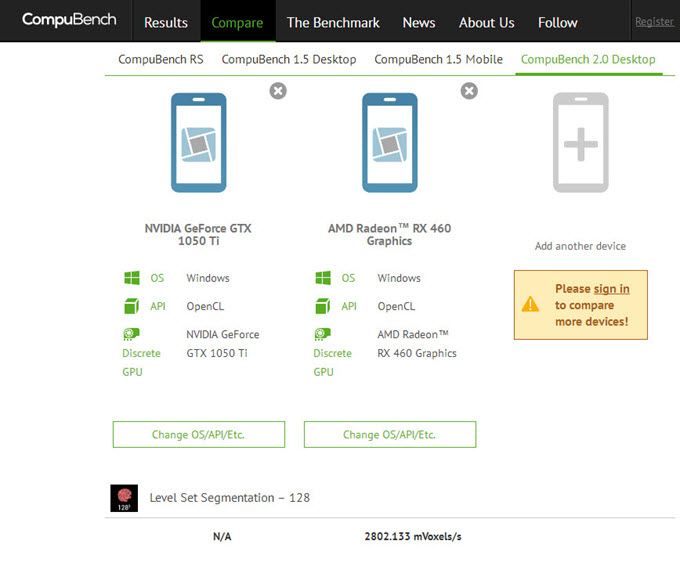Click Add another device text

tap(580, 246)
